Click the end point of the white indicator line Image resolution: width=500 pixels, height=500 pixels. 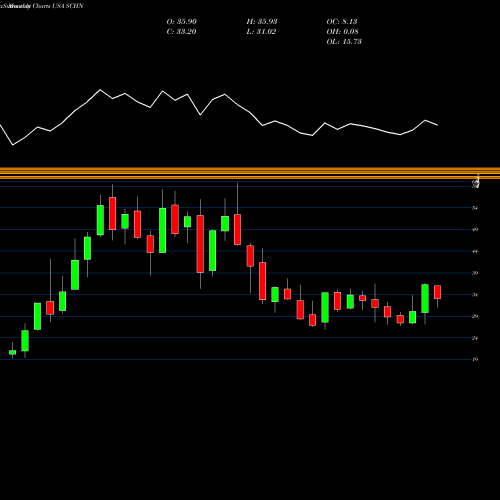coord(437,125)
